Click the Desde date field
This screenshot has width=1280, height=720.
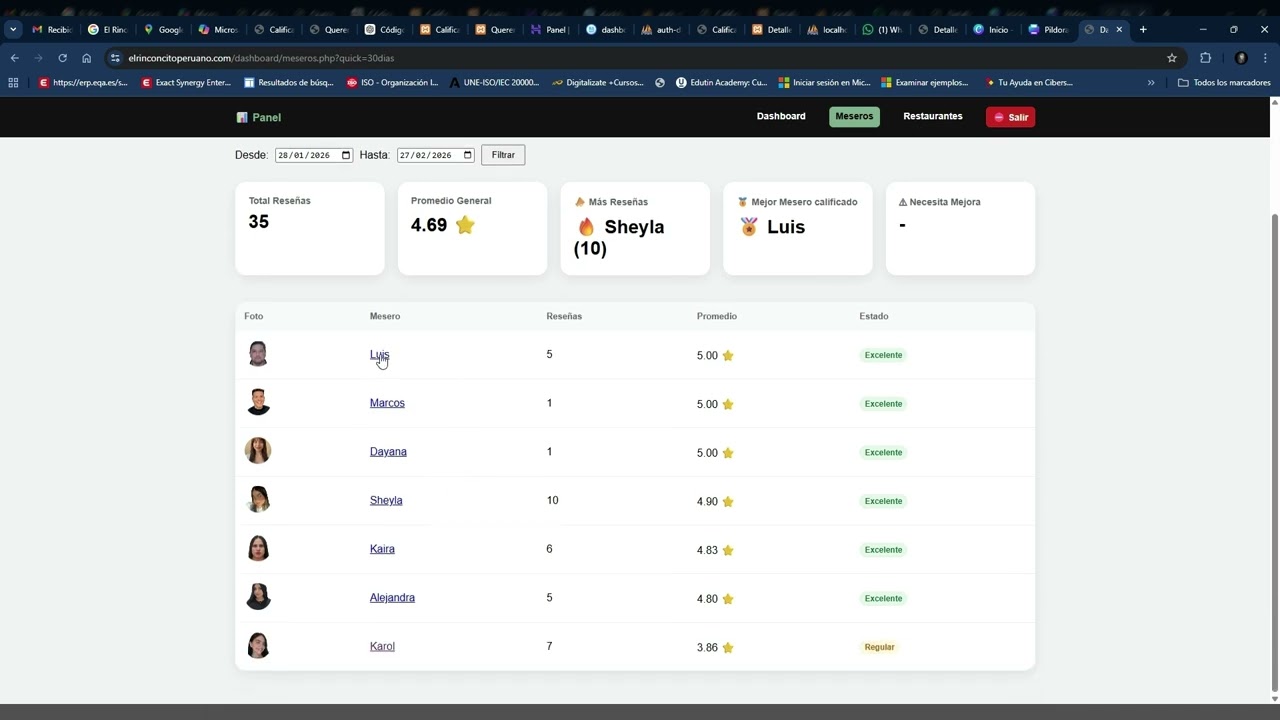[x=314, y=155]
